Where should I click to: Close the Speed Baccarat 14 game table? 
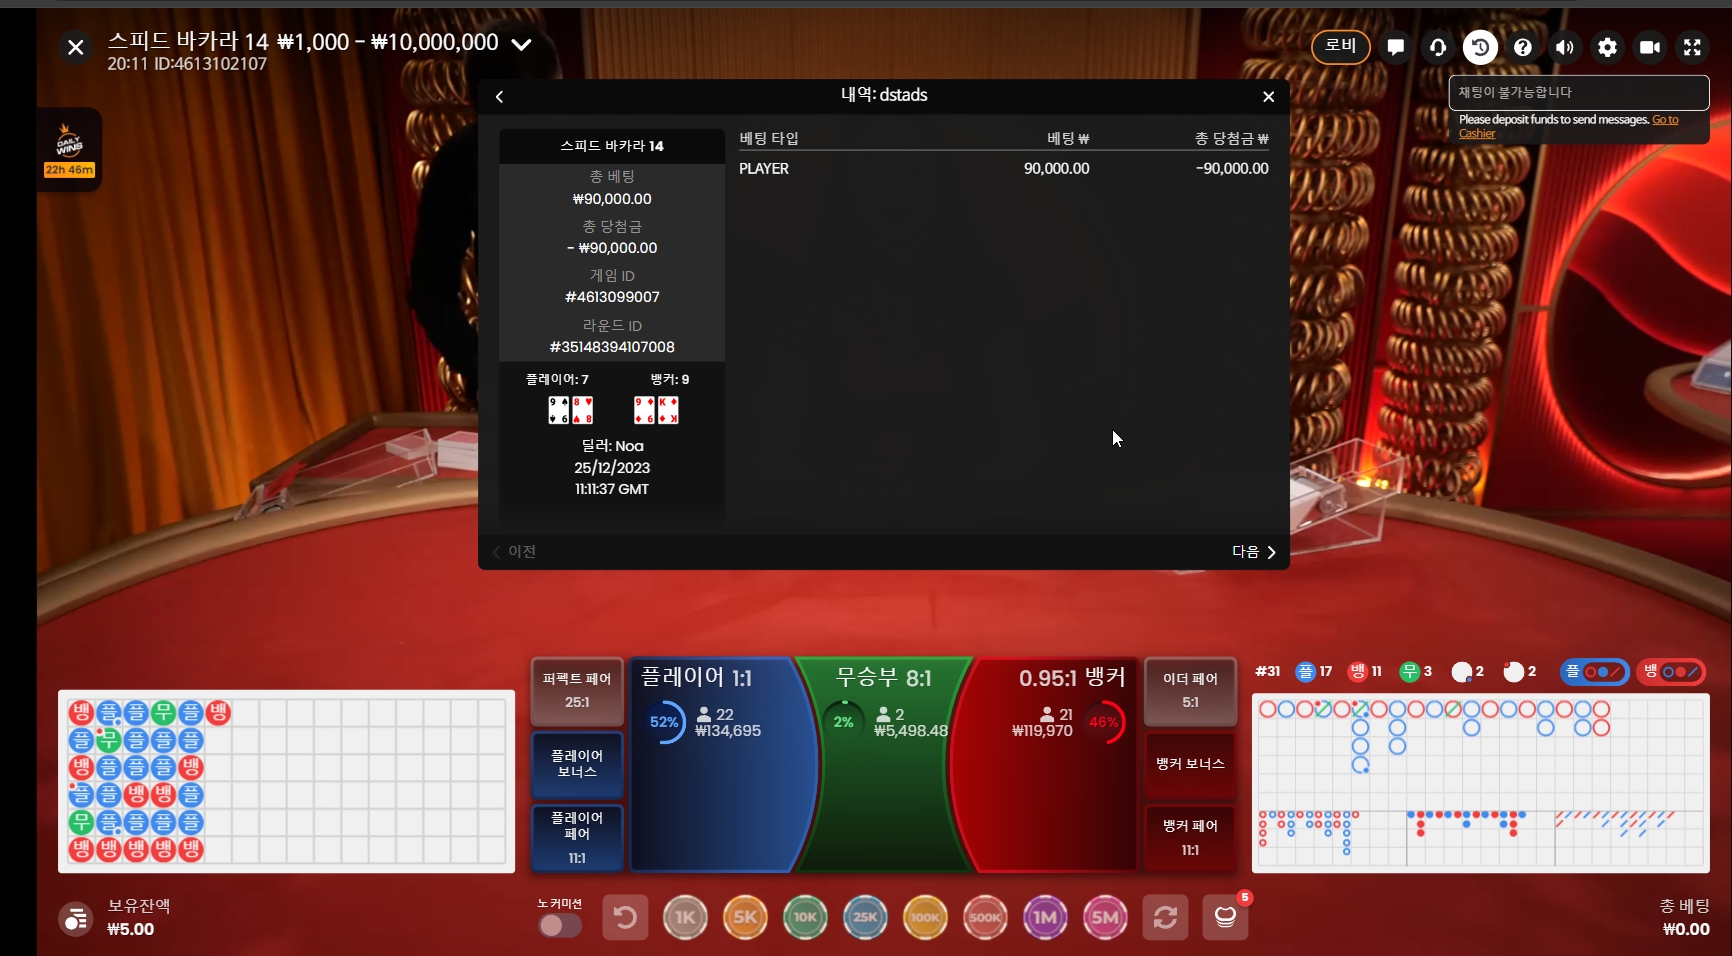click(75, 47)
